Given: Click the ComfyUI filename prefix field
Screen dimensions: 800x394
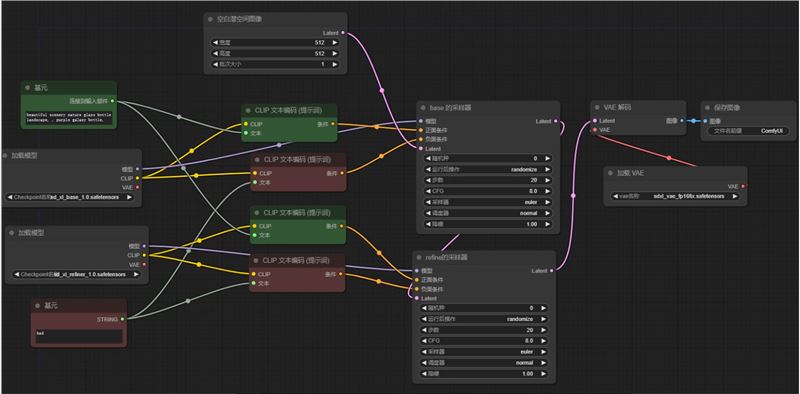Looking at the screenshot, I should coord(748,131).
